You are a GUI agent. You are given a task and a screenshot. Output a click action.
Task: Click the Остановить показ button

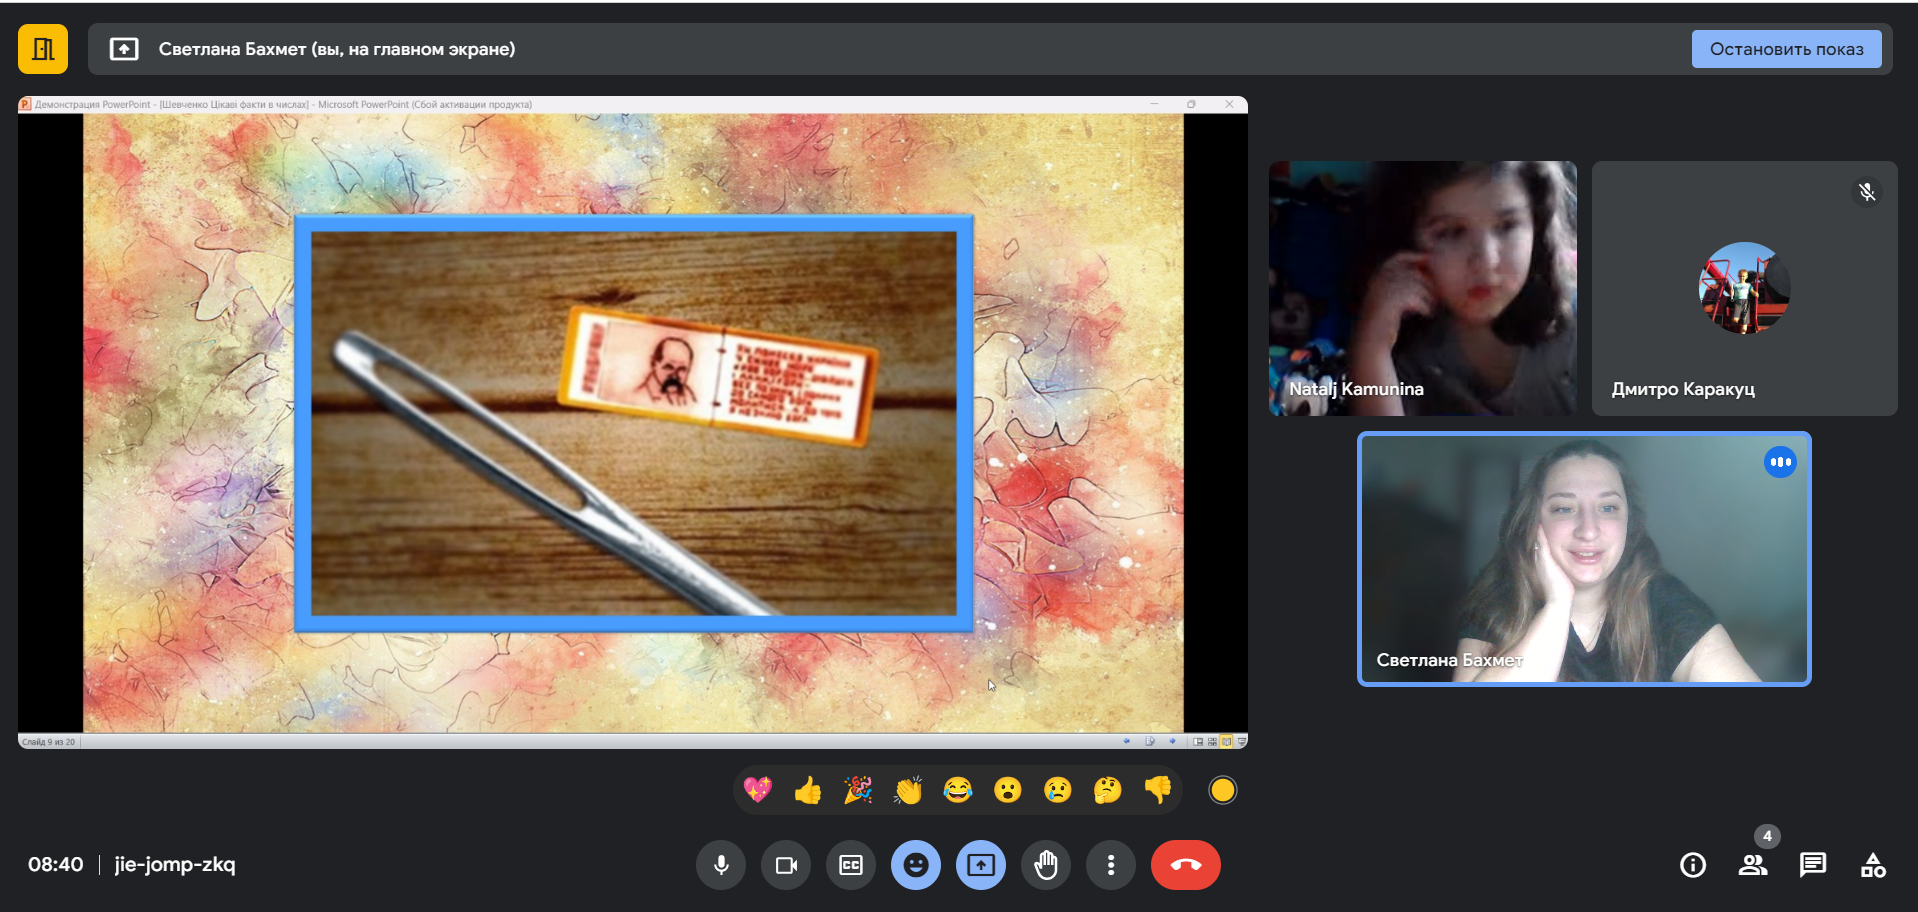pyautogui.click(x=1786, y=49)
